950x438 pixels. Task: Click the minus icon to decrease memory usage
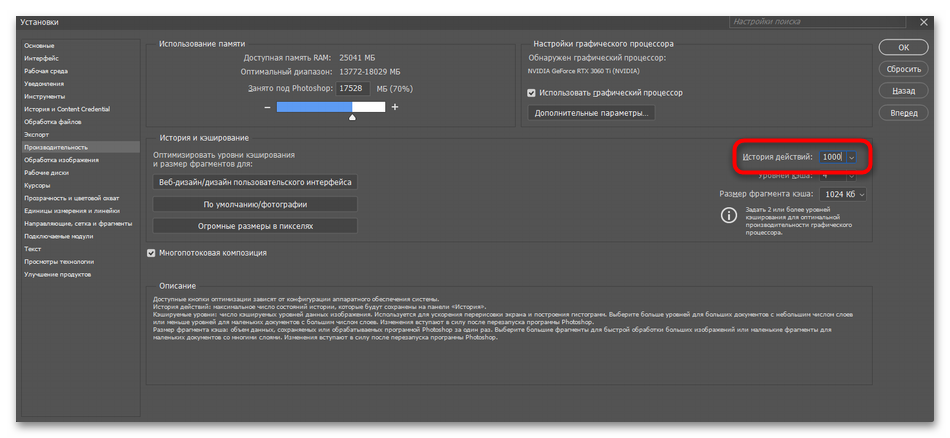tap(268, 107)
